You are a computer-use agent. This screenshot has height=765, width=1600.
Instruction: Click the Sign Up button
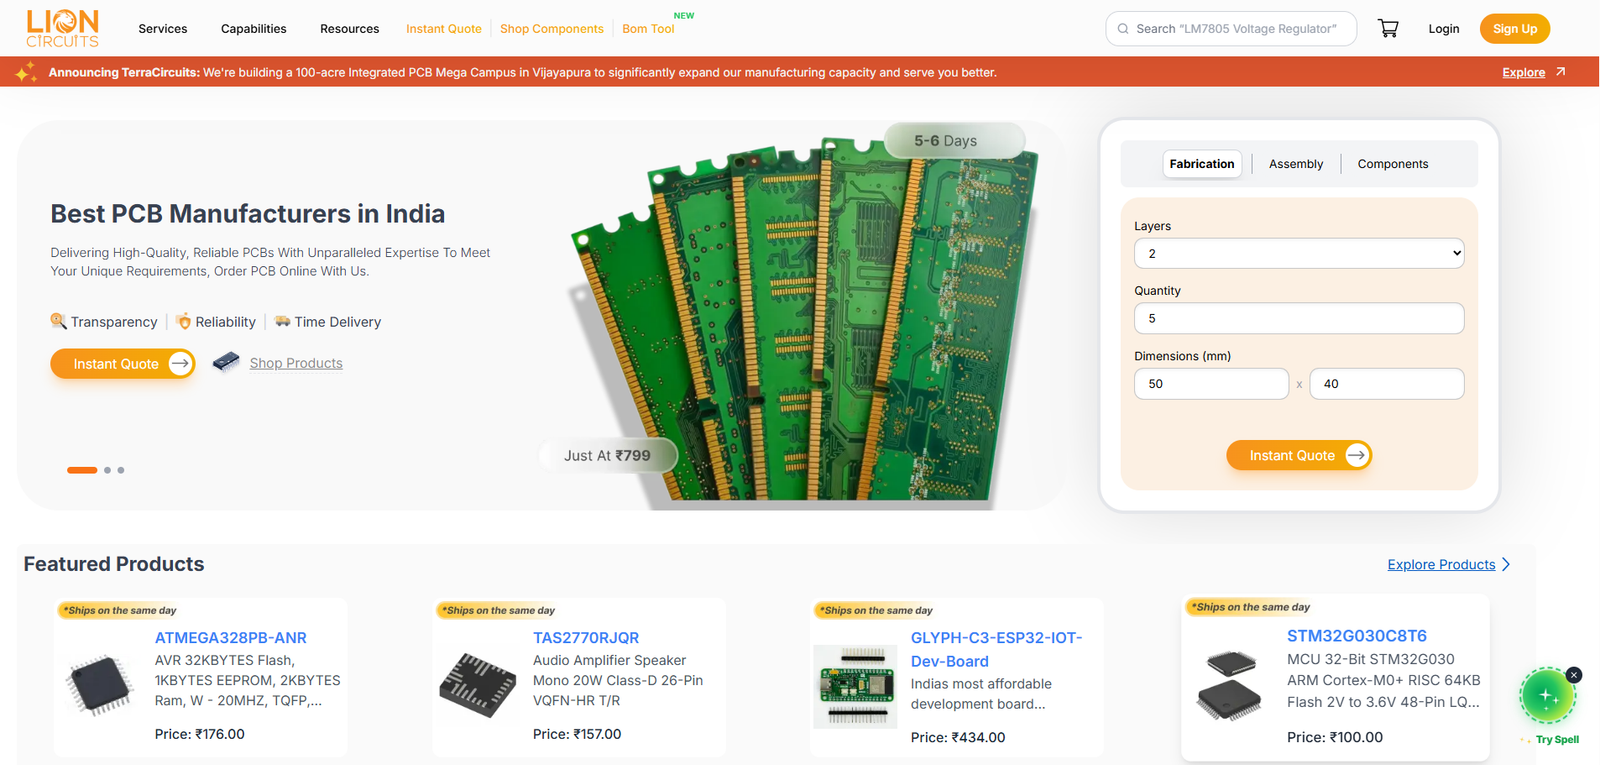1515,29
